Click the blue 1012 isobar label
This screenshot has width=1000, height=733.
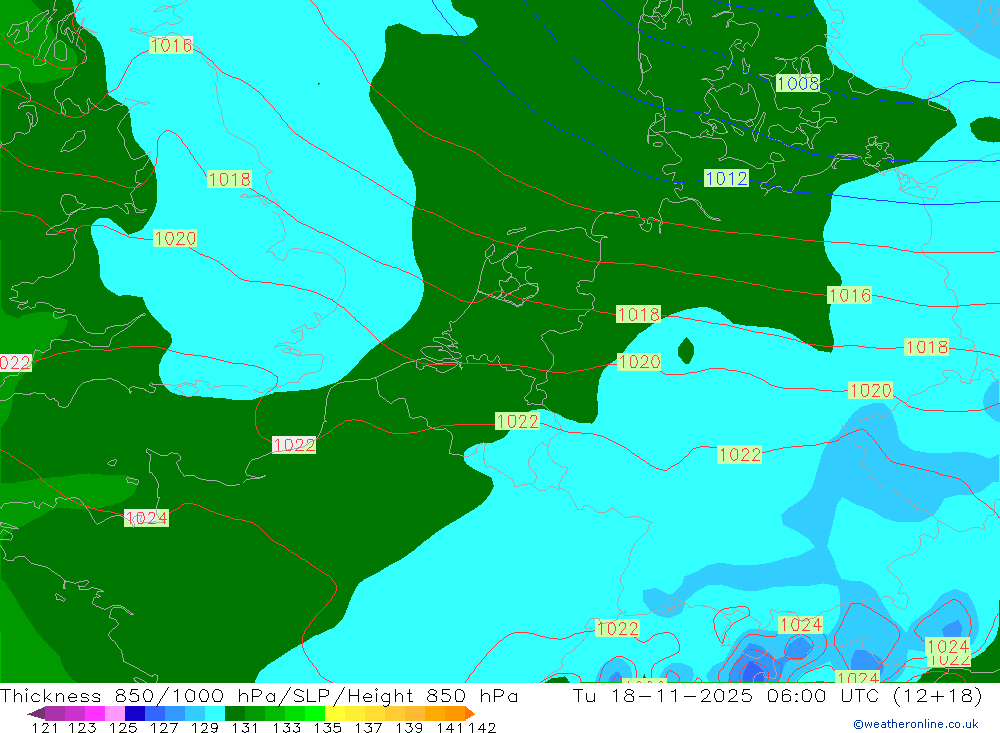726,179
